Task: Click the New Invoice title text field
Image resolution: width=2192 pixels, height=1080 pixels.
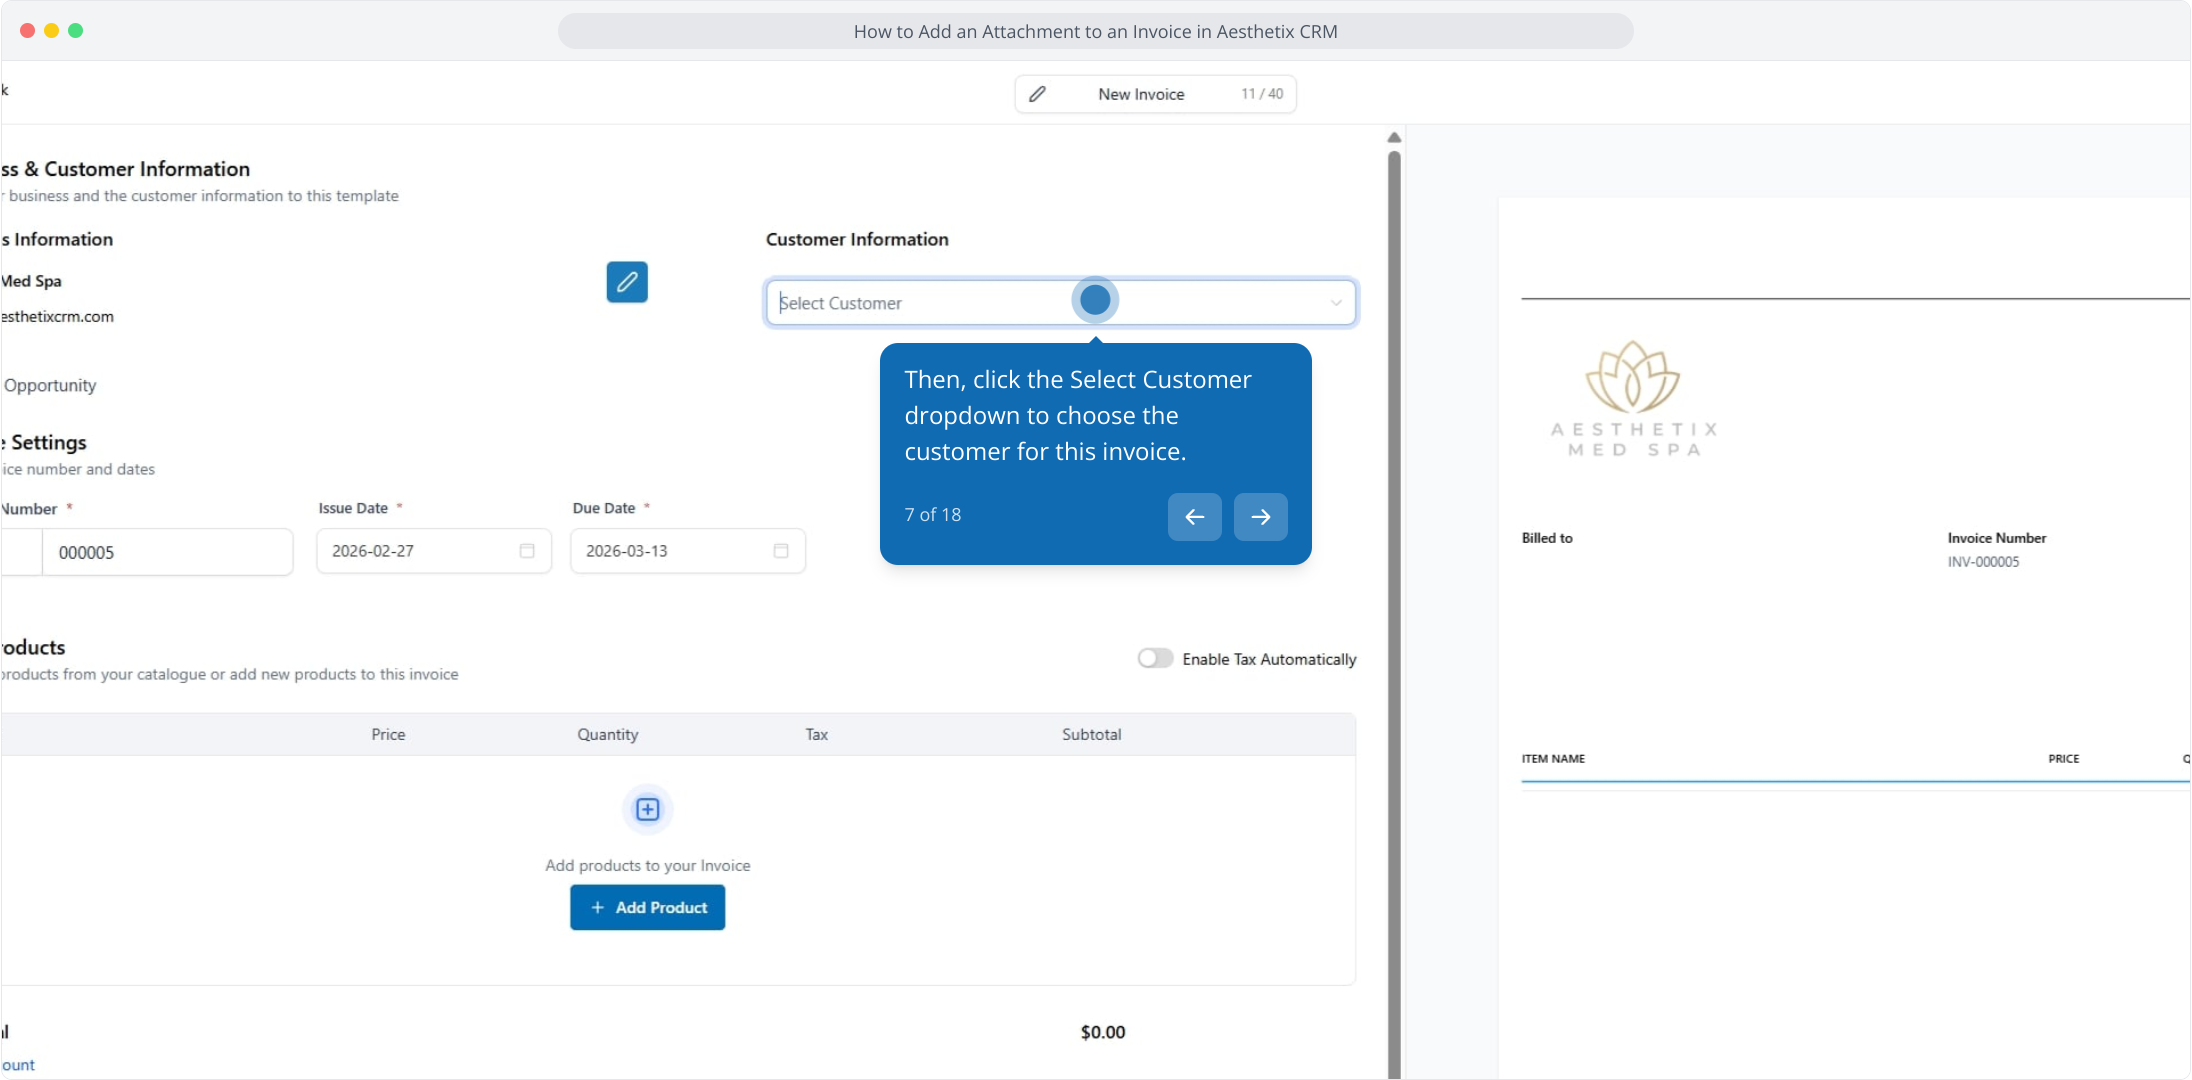Action: [x=1141, y=94]
